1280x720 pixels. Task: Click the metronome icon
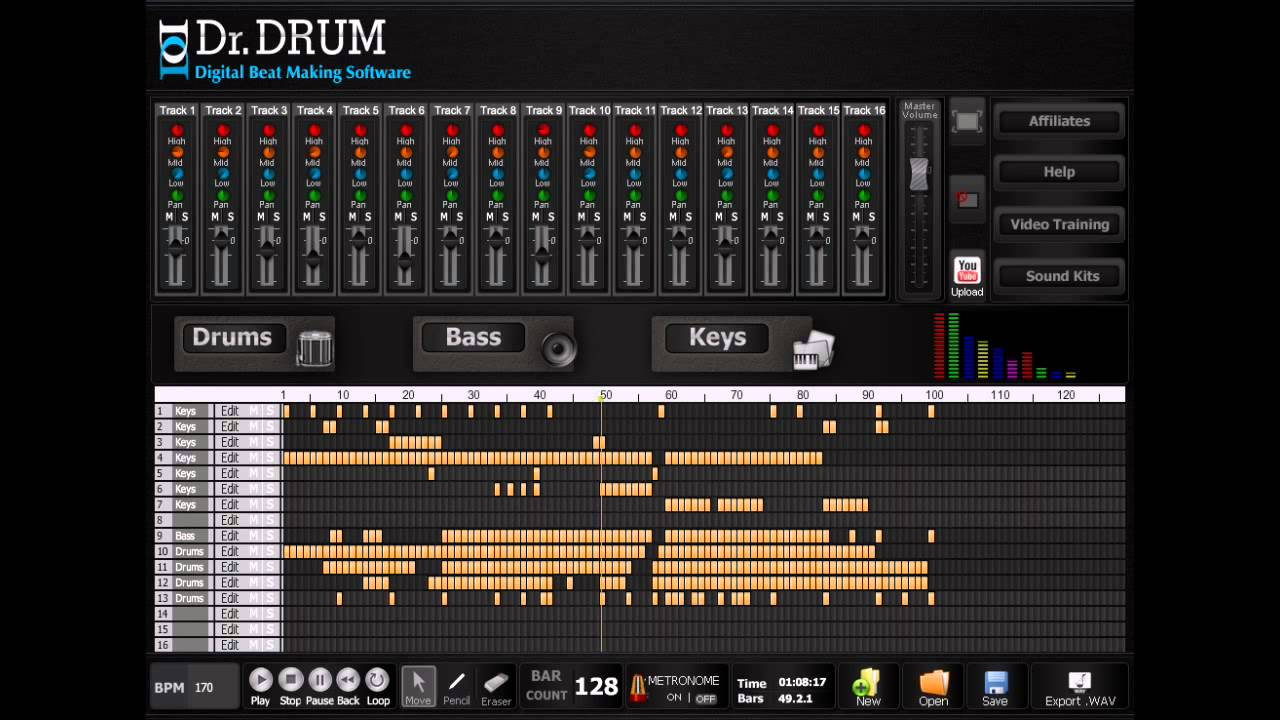coord(637,689)
